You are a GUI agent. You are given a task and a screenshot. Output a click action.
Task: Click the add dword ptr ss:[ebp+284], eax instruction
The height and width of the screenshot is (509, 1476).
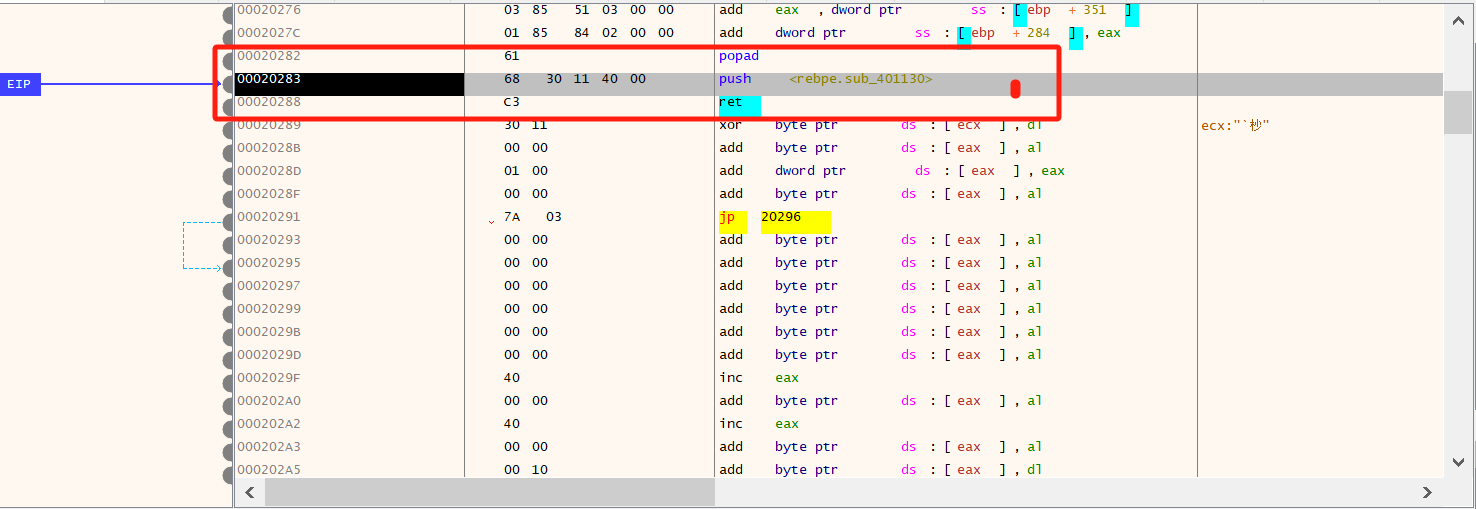[920, 33]
